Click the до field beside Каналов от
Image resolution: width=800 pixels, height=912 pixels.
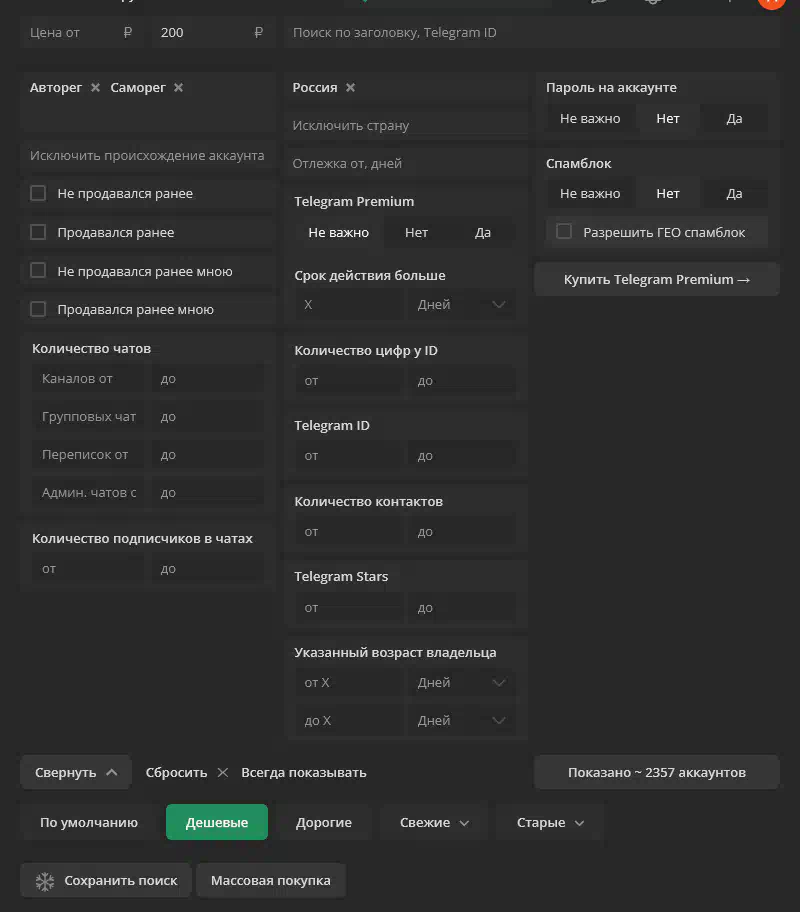(208, 379)
